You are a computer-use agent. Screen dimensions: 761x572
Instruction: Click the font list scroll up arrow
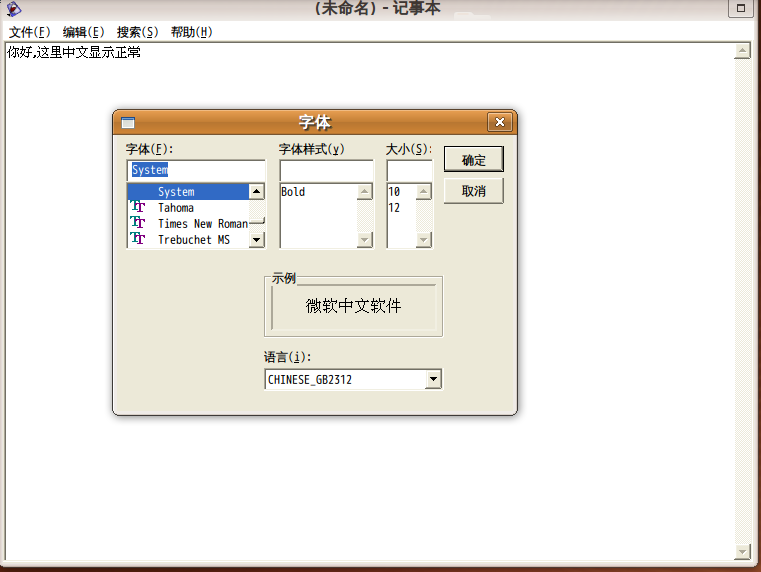pos(257,192)
